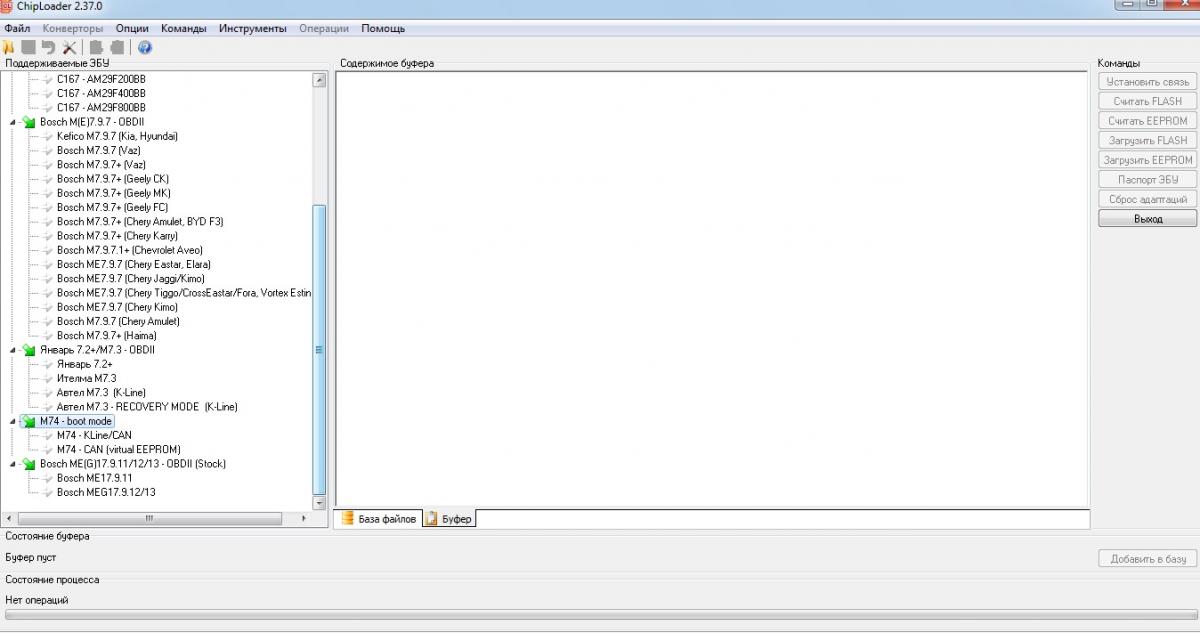Screen dimensions: 1200x633
Task: Select Bosch M7.9.7+ (Haima)
Action: pos(106,336)
